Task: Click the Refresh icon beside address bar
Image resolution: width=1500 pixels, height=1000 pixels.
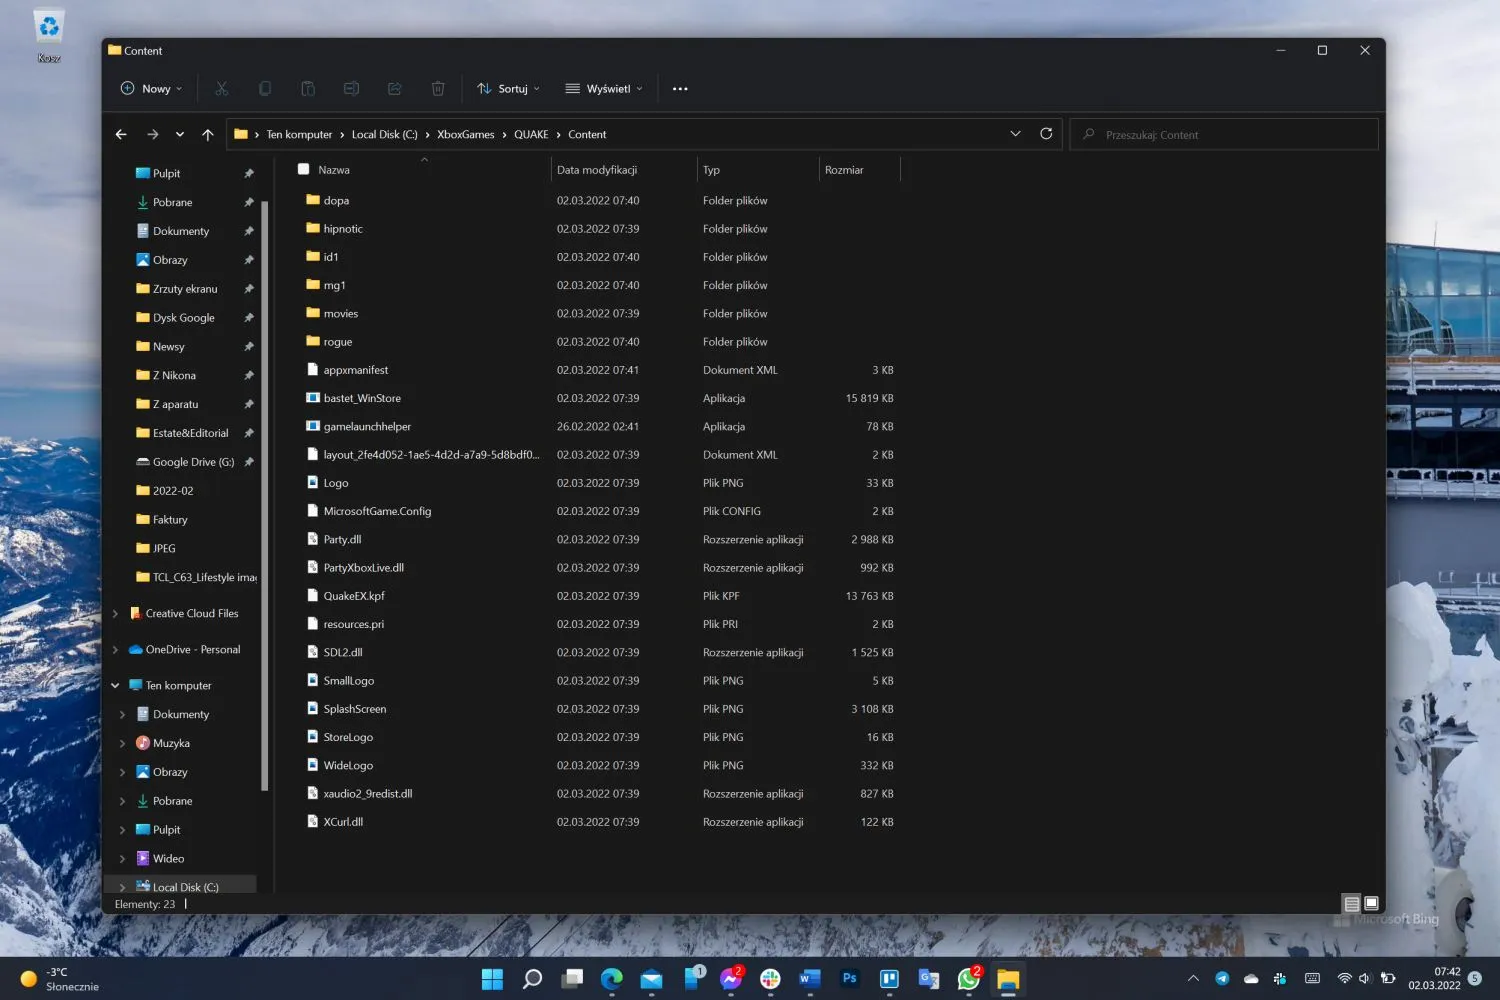Action: [x=1046, y=134]
